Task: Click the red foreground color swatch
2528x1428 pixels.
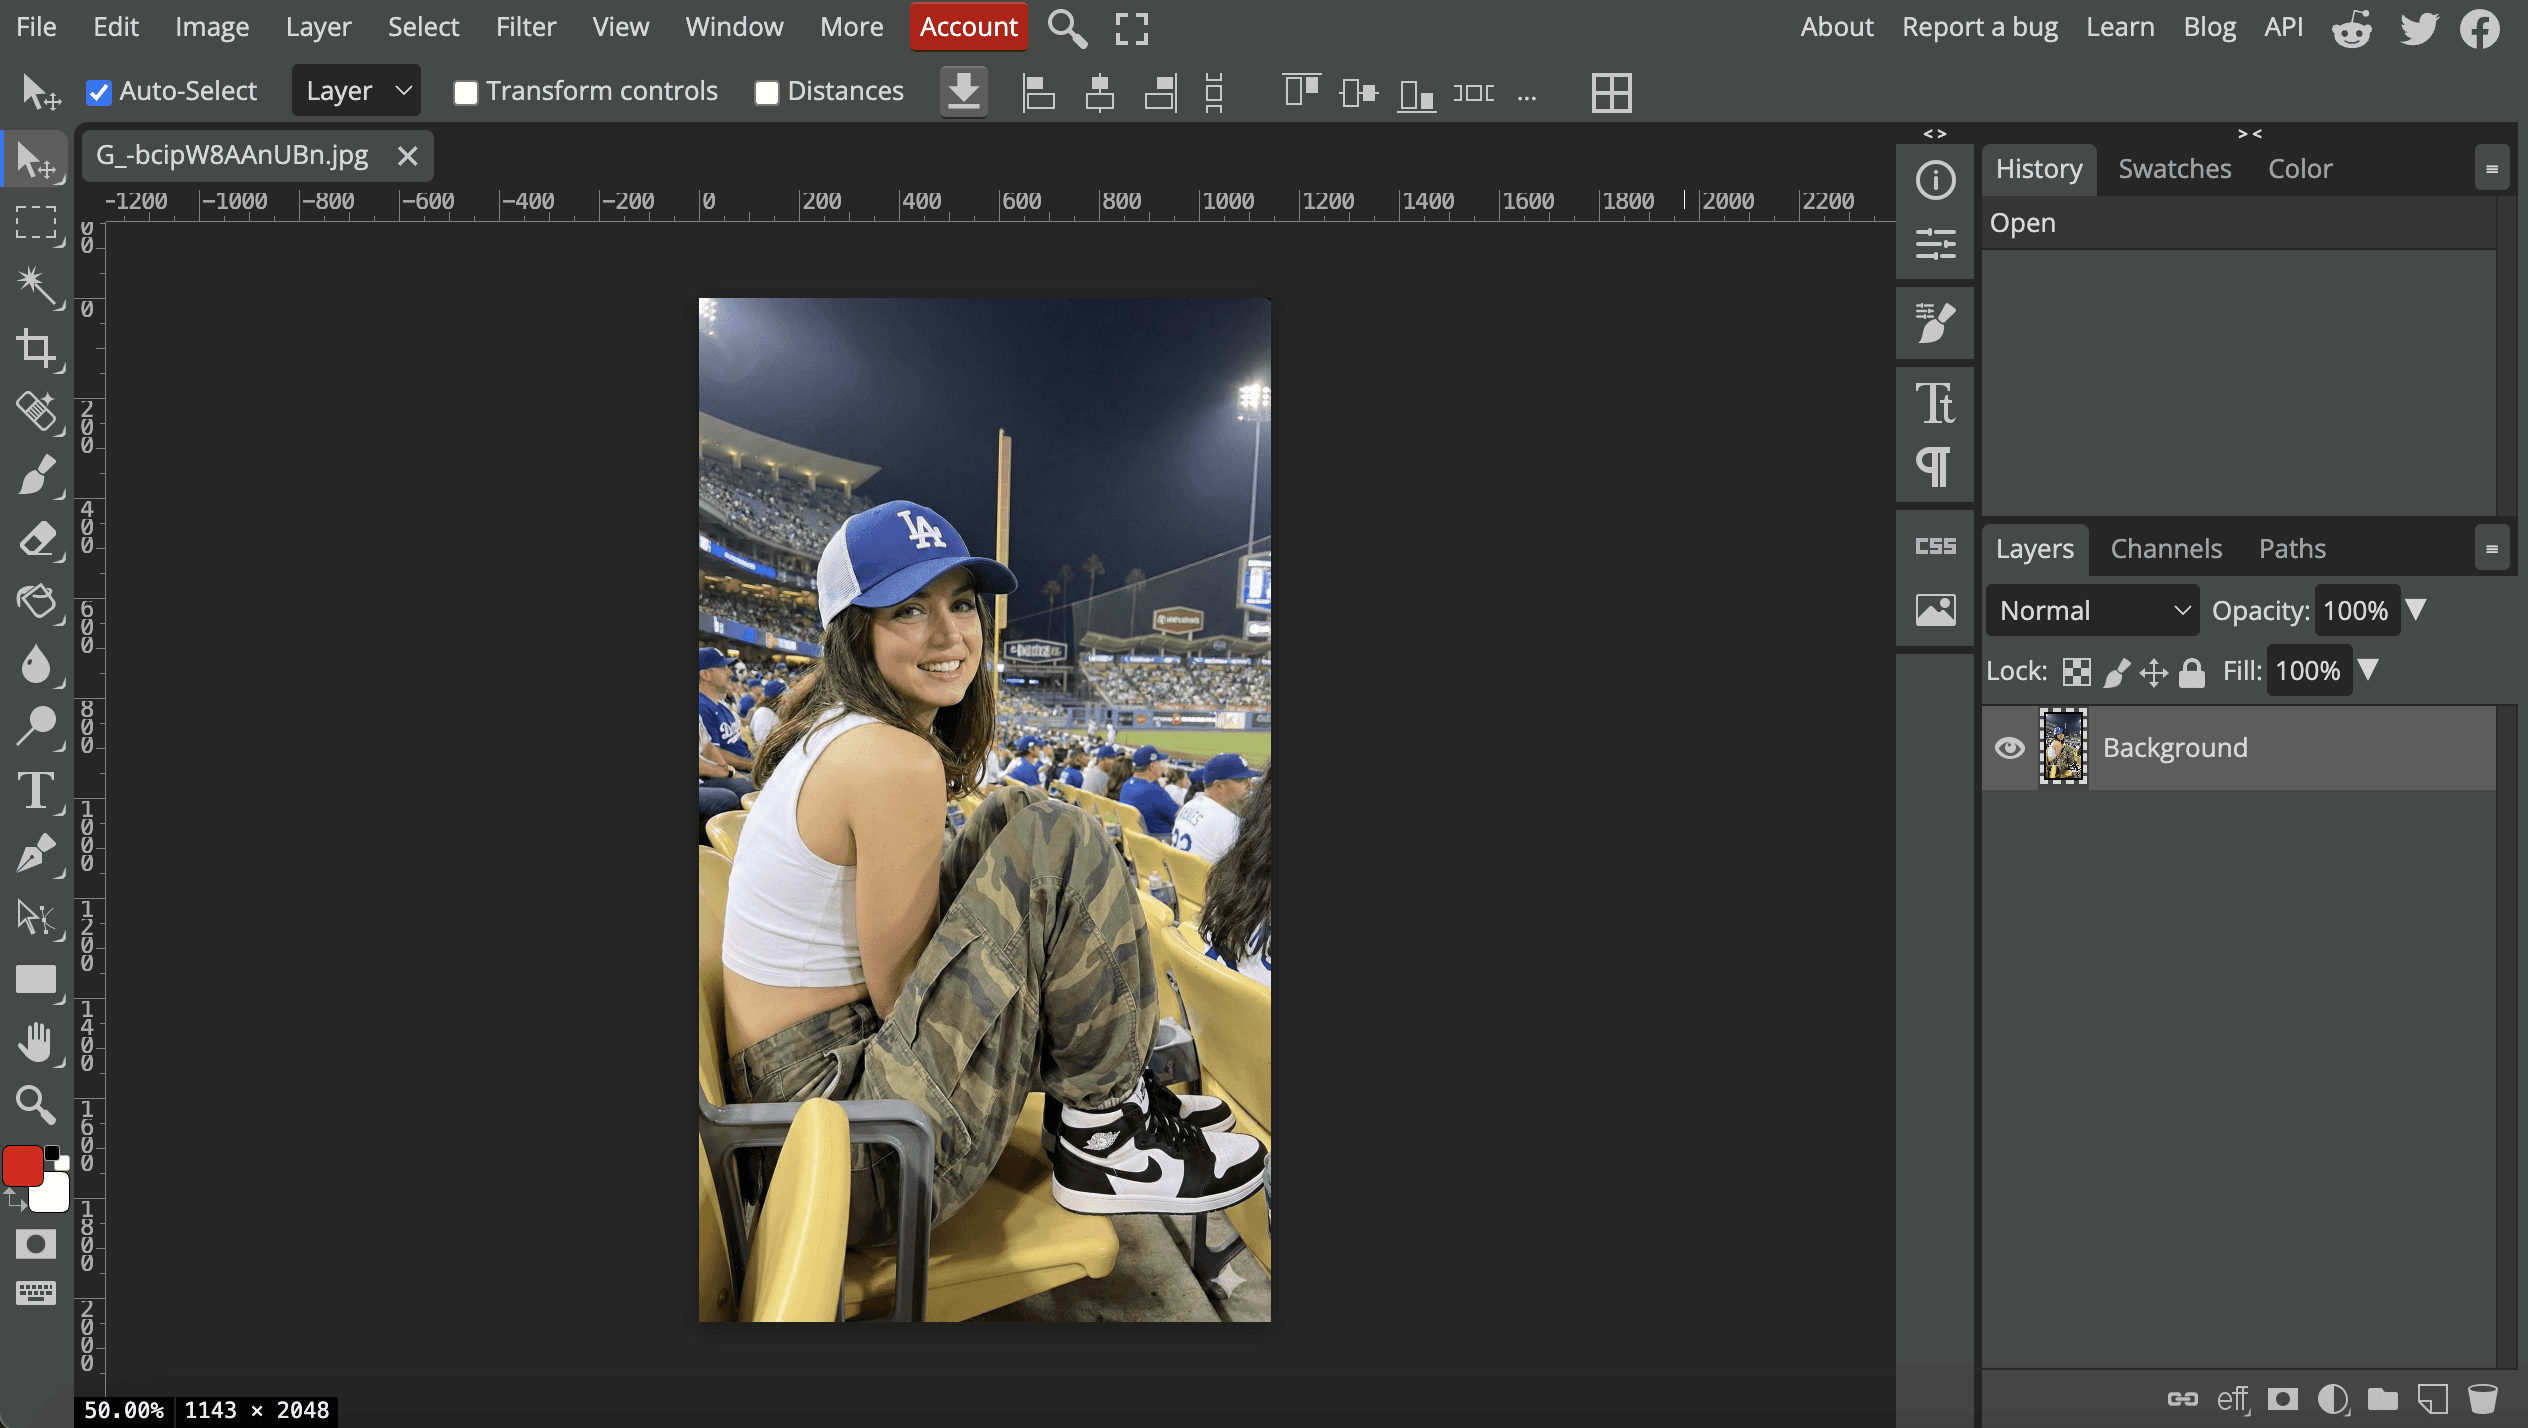Action: (22, 1166)
